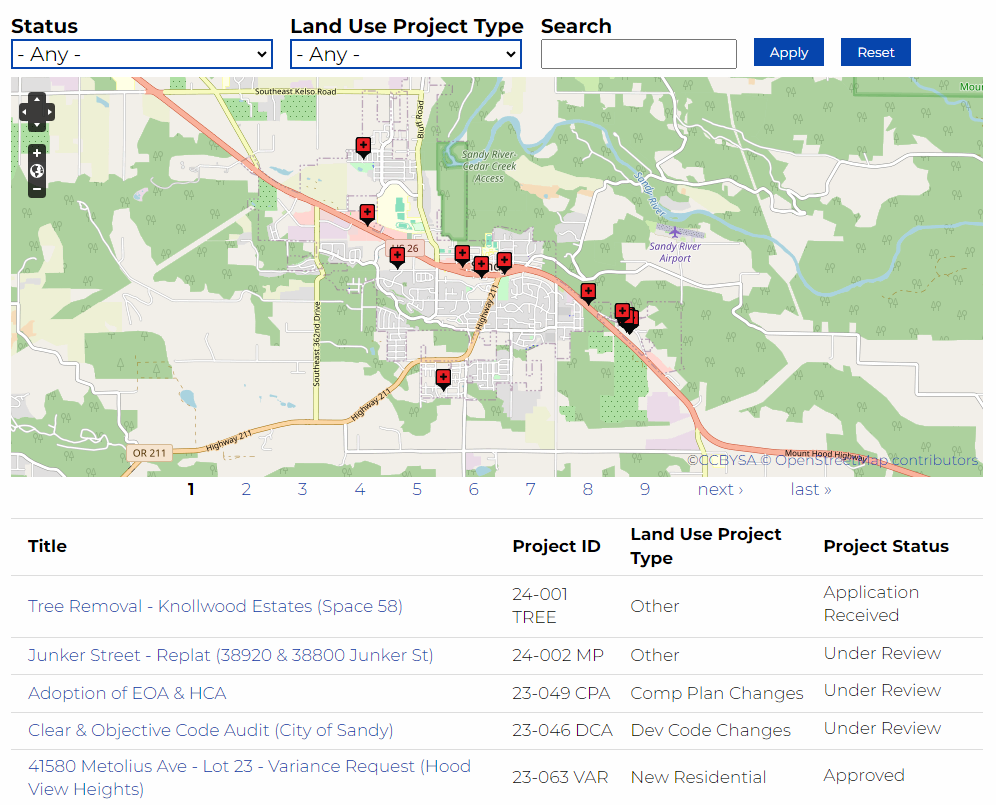996x805 pixels.
Task: Pan the map right with the arrow
Action: click(x=50, y=112)
